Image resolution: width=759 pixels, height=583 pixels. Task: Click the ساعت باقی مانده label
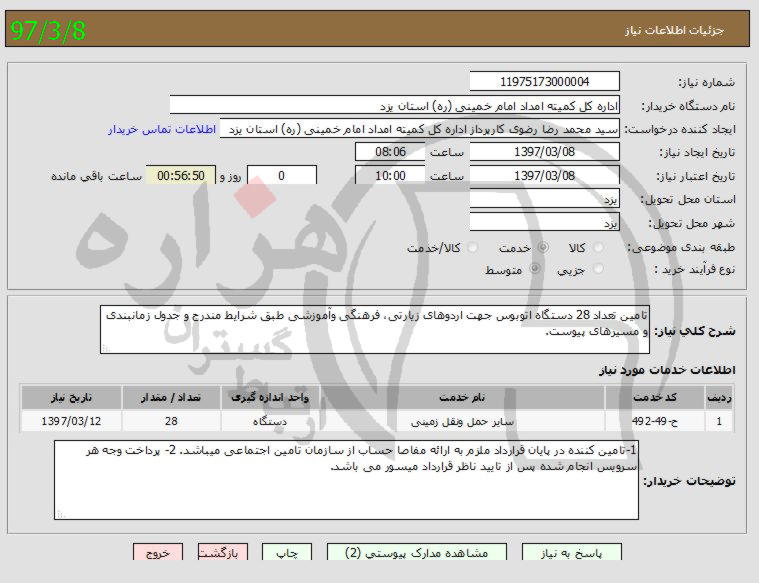coord(96,176)
